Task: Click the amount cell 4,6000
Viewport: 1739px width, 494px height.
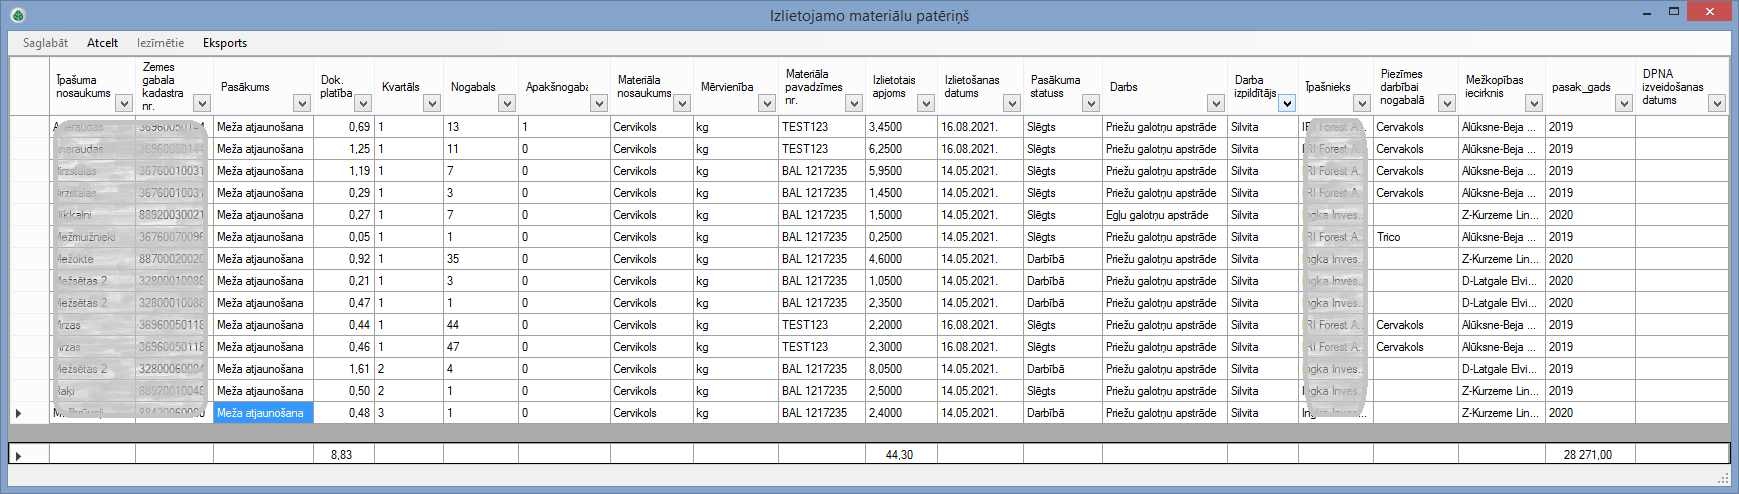Action: pos(901,259)
